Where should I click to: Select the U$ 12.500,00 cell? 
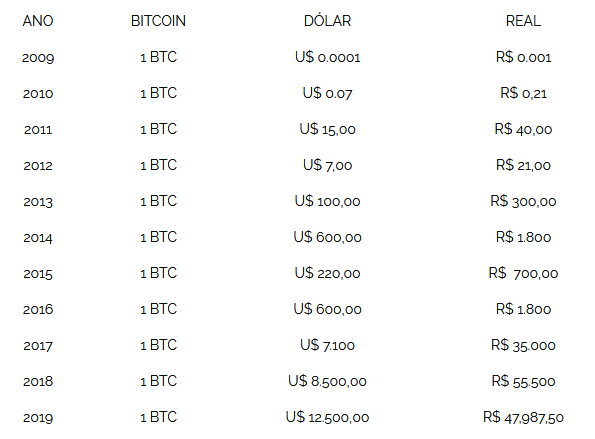point(327,417)
